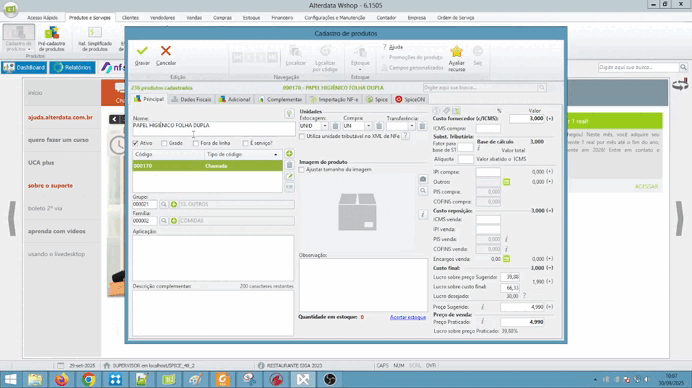This screenshot has width=692, height=388.
Task: Capture product image with camera icon
Action: (x=423, y=179)
